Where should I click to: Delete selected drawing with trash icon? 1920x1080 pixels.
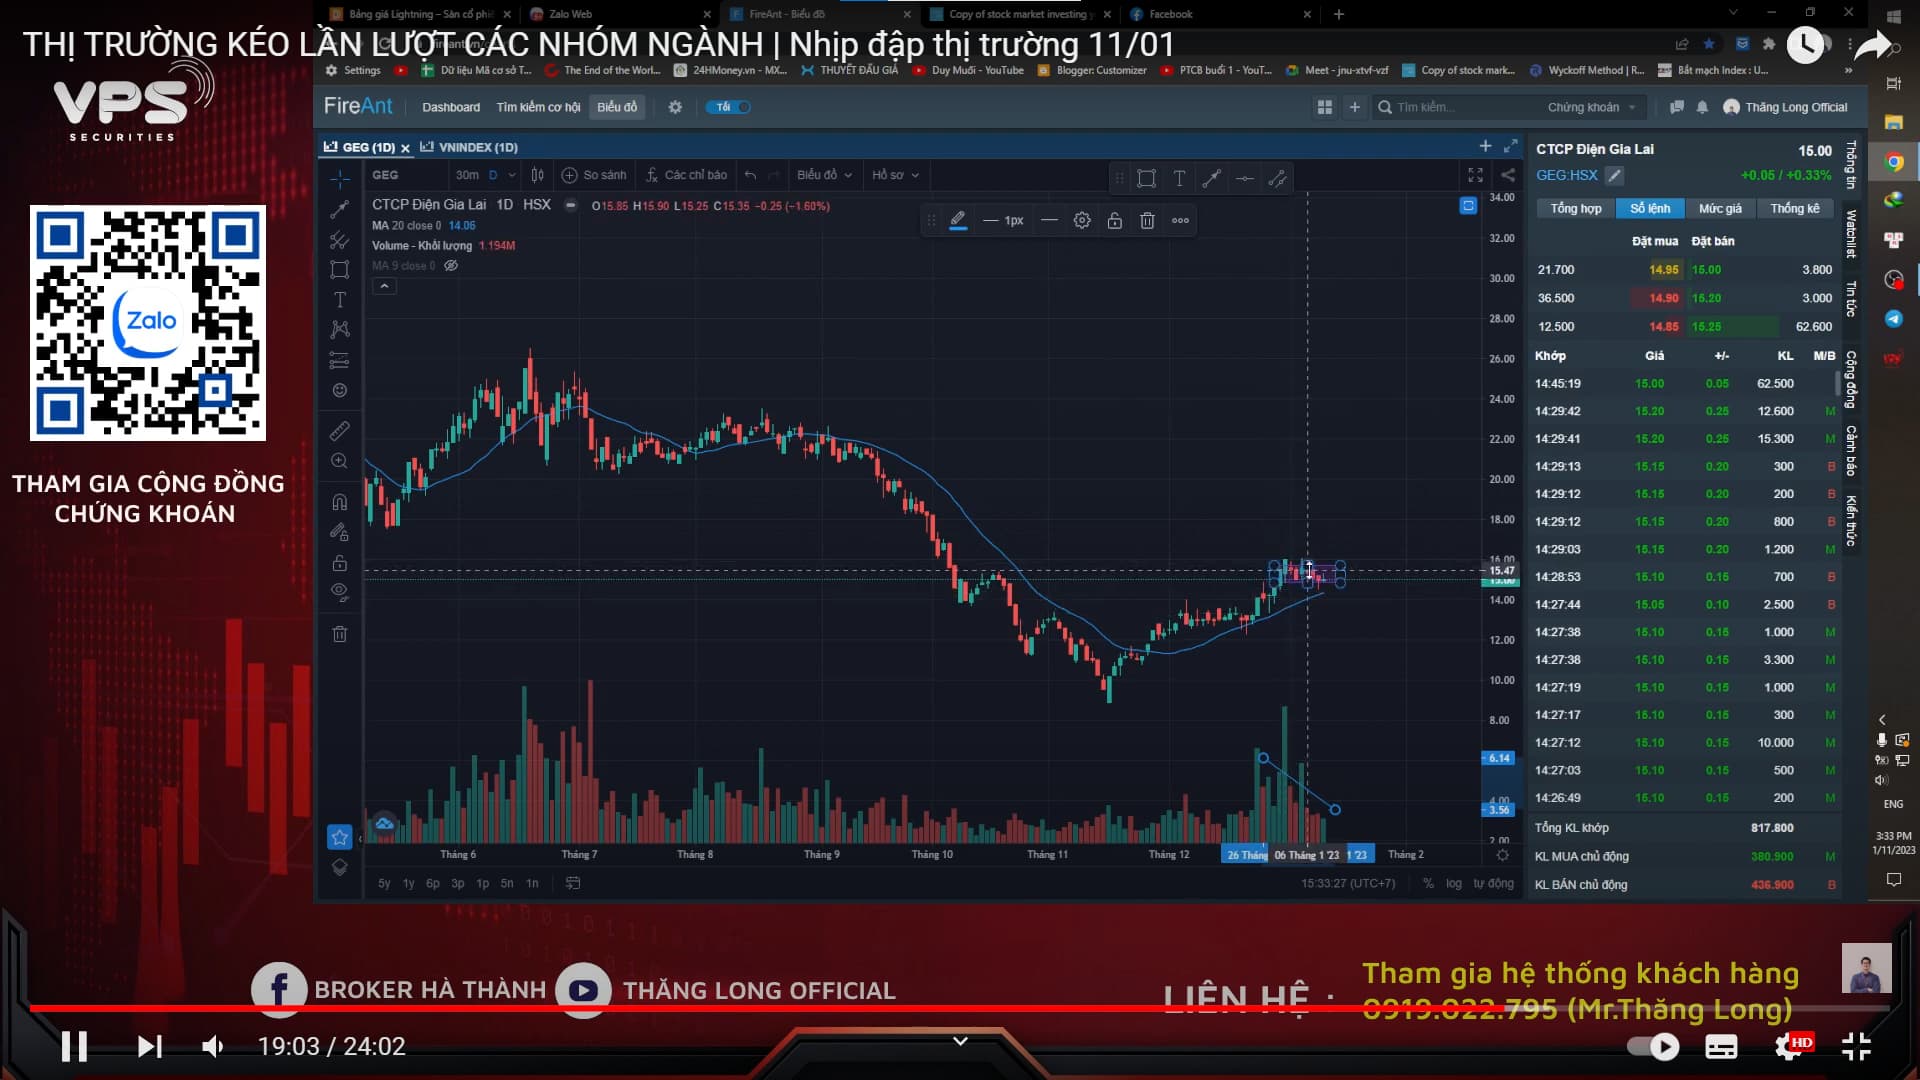[x=1147, y=221]
